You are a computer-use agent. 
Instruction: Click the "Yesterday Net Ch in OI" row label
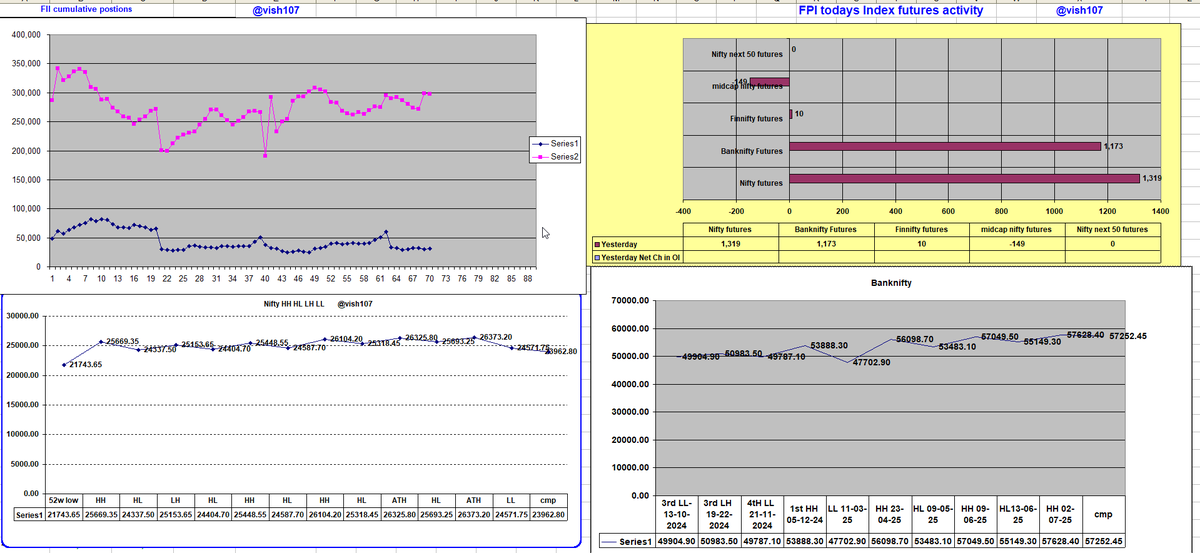[x=636, y=257]
